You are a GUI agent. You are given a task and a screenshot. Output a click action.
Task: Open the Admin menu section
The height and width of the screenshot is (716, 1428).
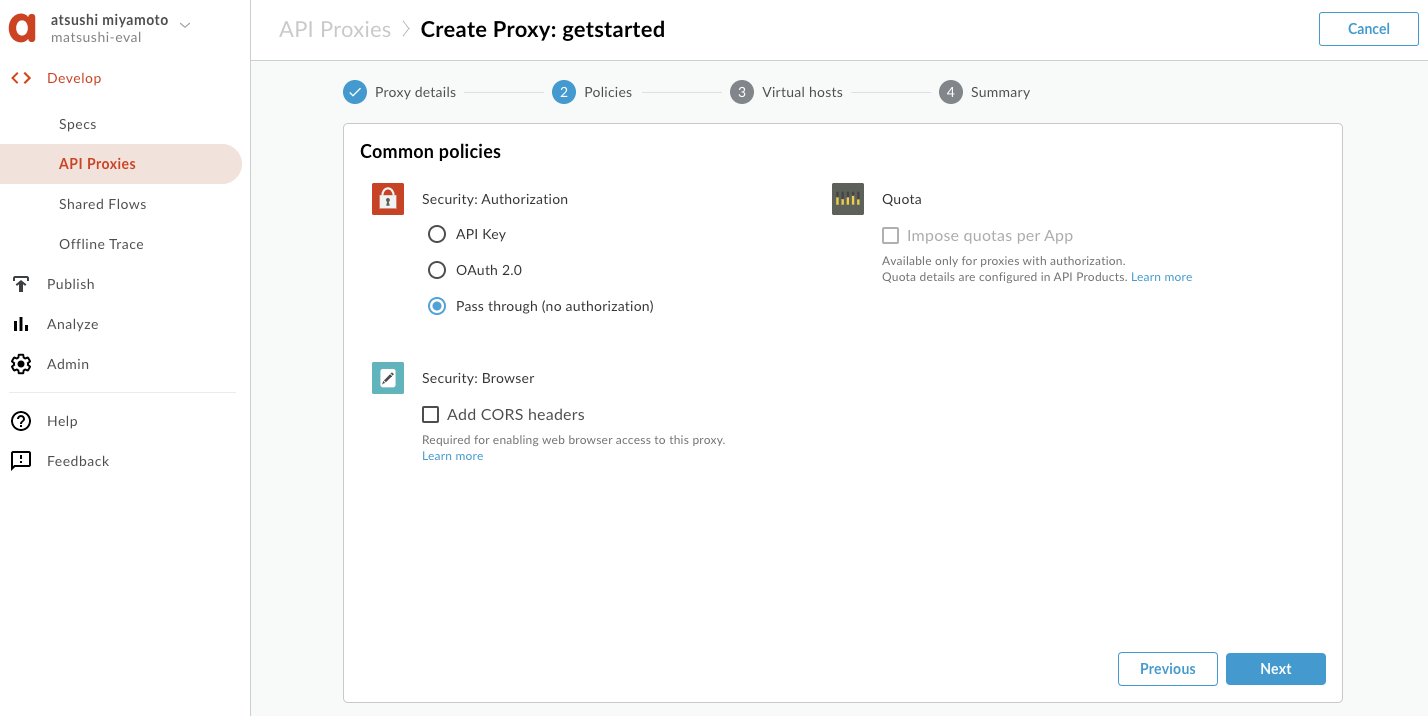pyautogui.click(x=68, y=364)
